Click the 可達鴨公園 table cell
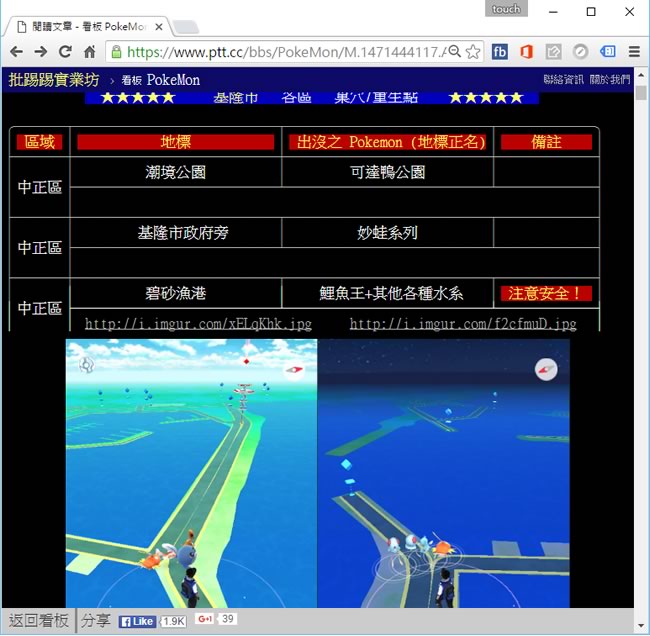 click(x=388, y=172)
